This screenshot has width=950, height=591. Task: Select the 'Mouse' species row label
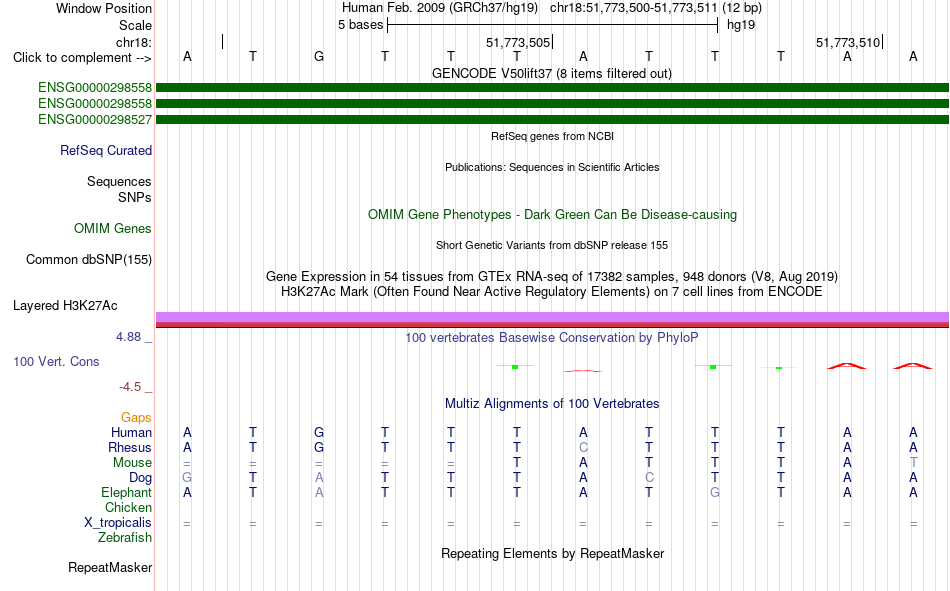click(132, 462)
